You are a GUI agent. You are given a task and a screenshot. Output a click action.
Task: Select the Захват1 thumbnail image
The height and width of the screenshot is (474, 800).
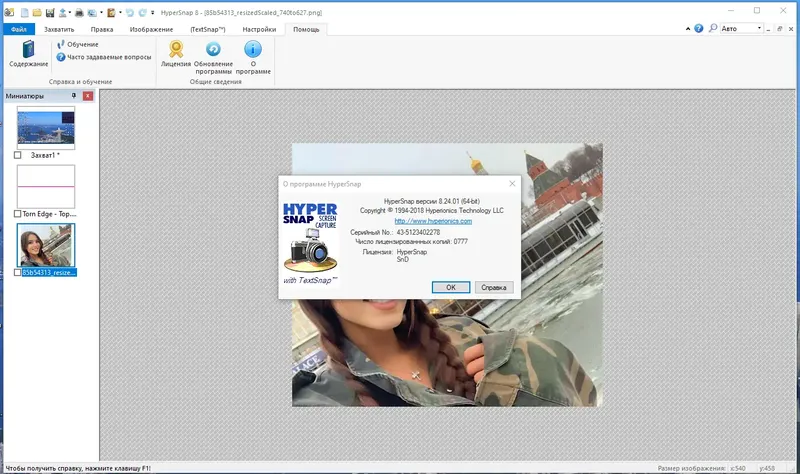pos(46,128)
